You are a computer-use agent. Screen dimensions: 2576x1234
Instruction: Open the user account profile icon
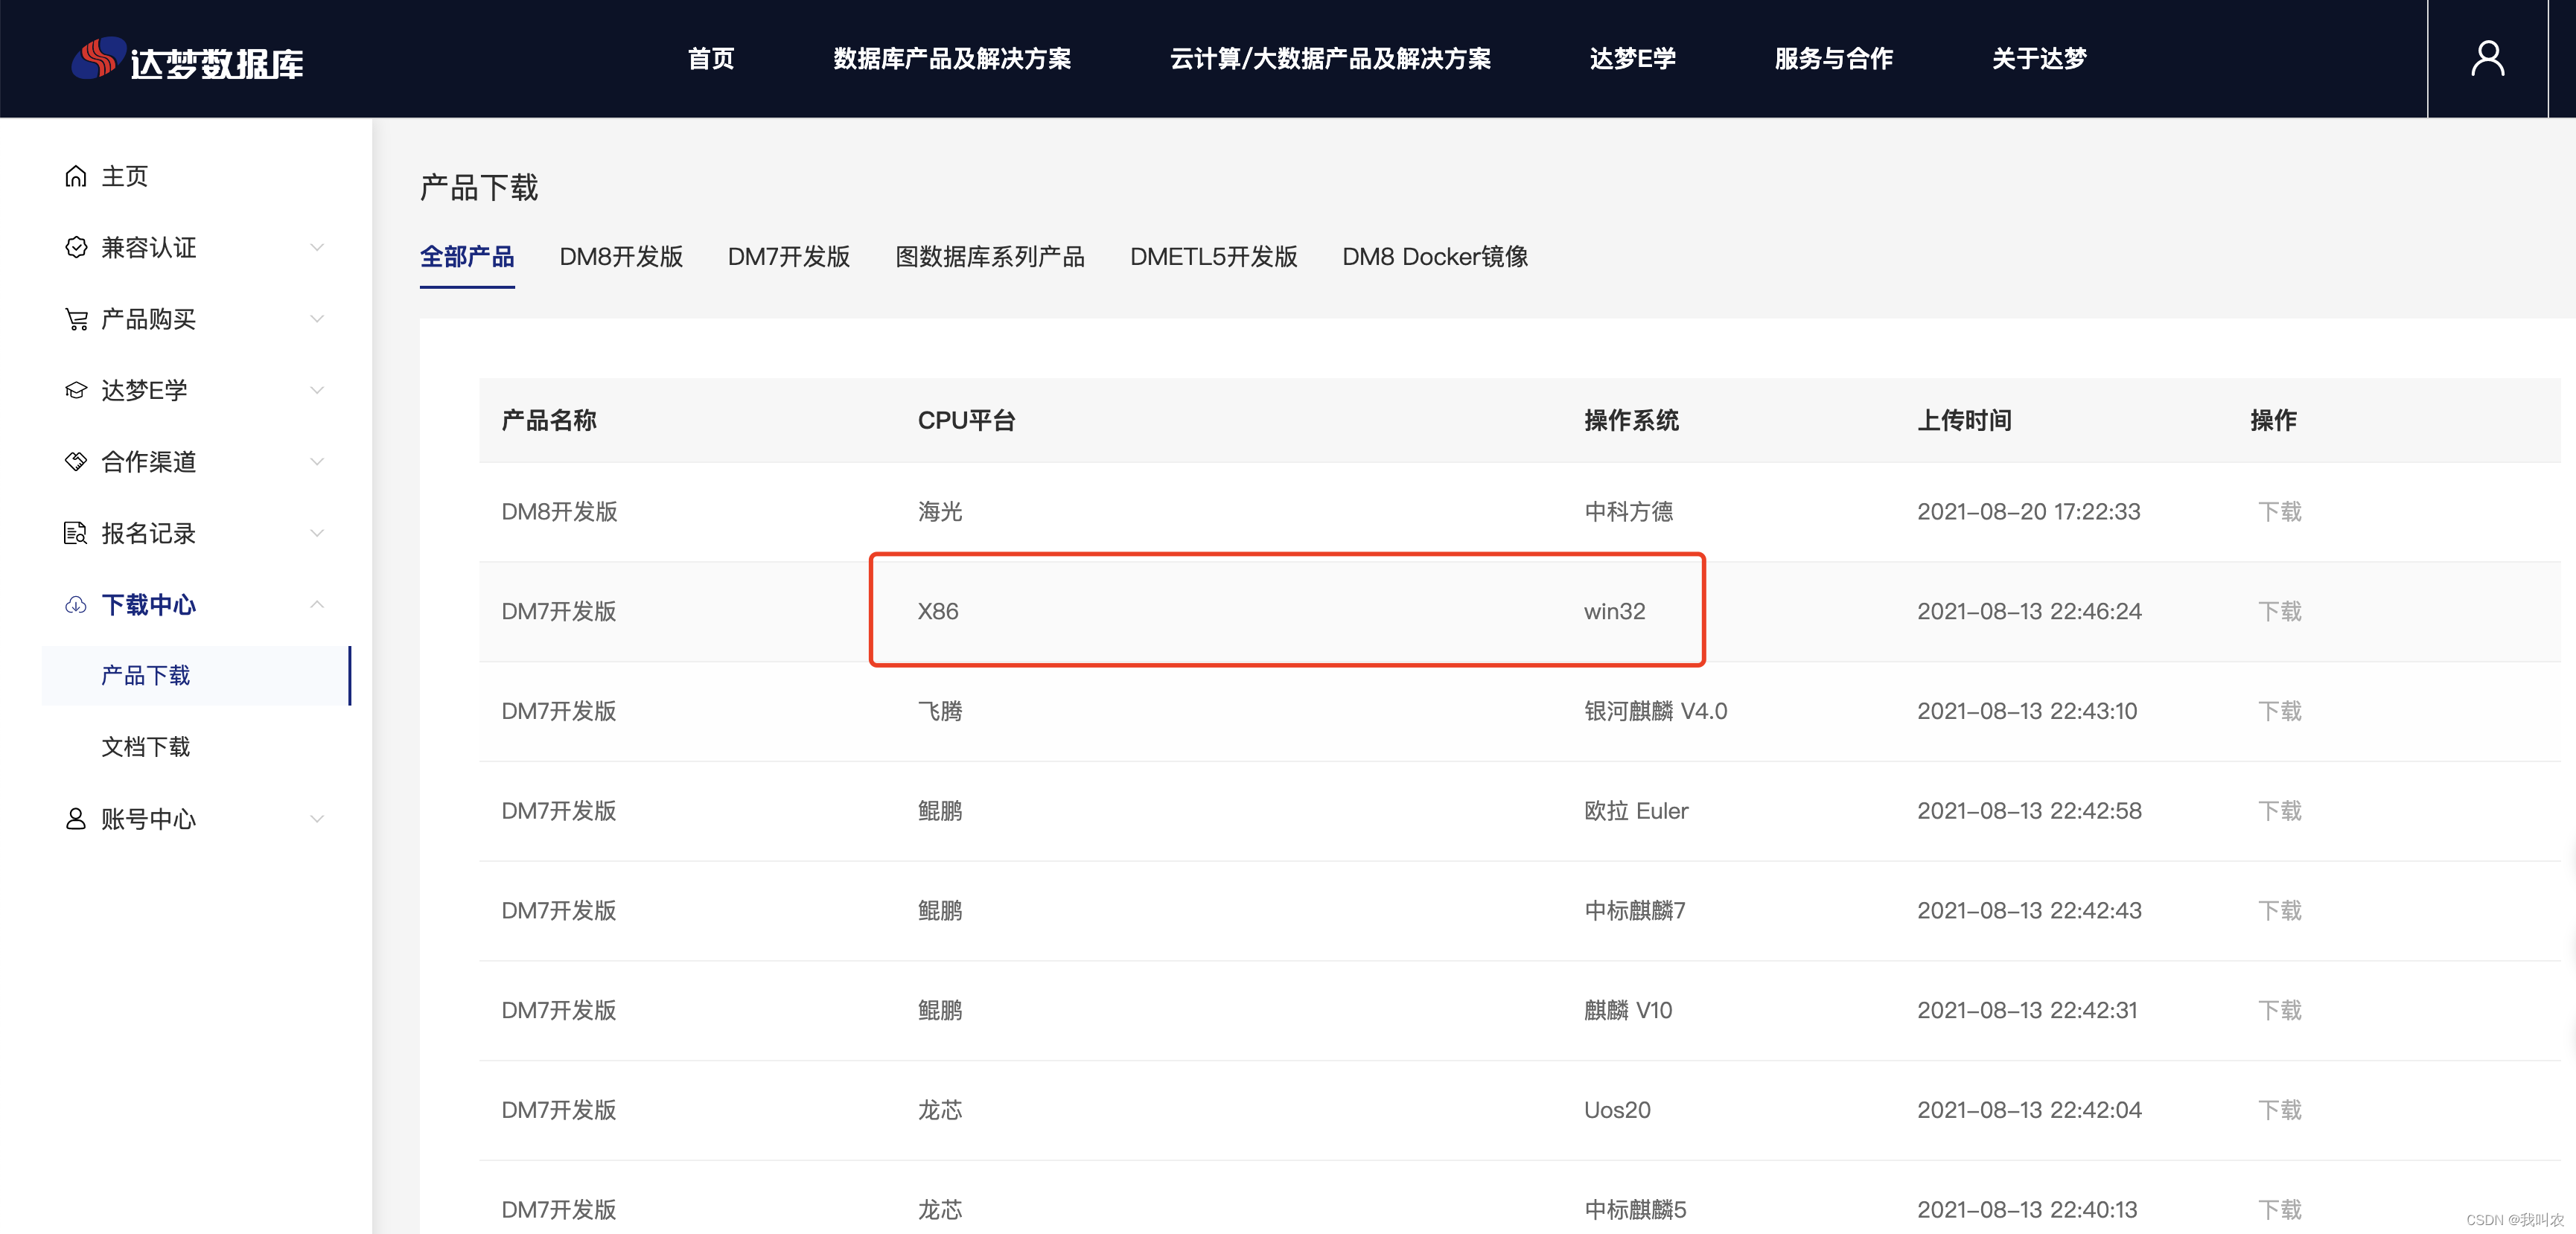click(x=2487, y=58)
